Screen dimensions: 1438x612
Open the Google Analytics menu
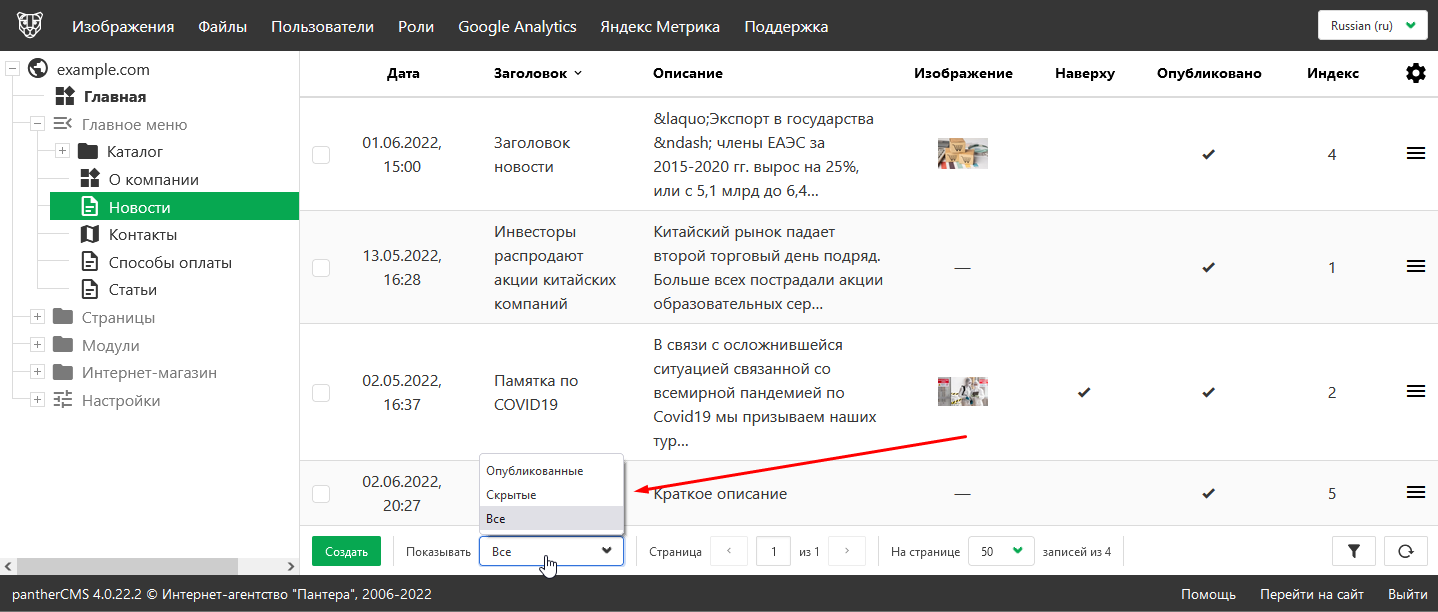[x=517, y=27]
